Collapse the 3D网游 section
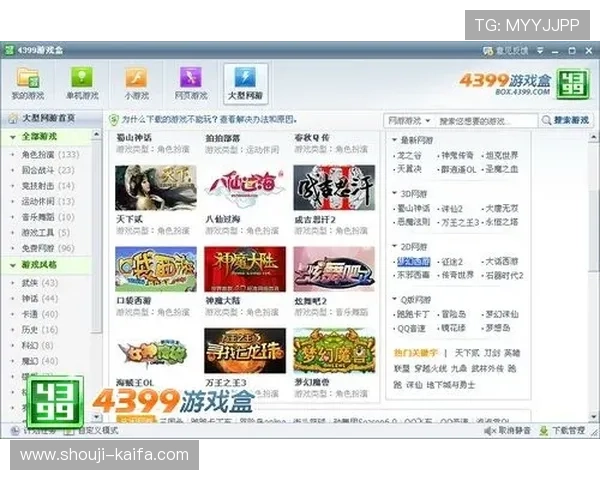The height and width of the screenshot is (480, 600). 395,193
